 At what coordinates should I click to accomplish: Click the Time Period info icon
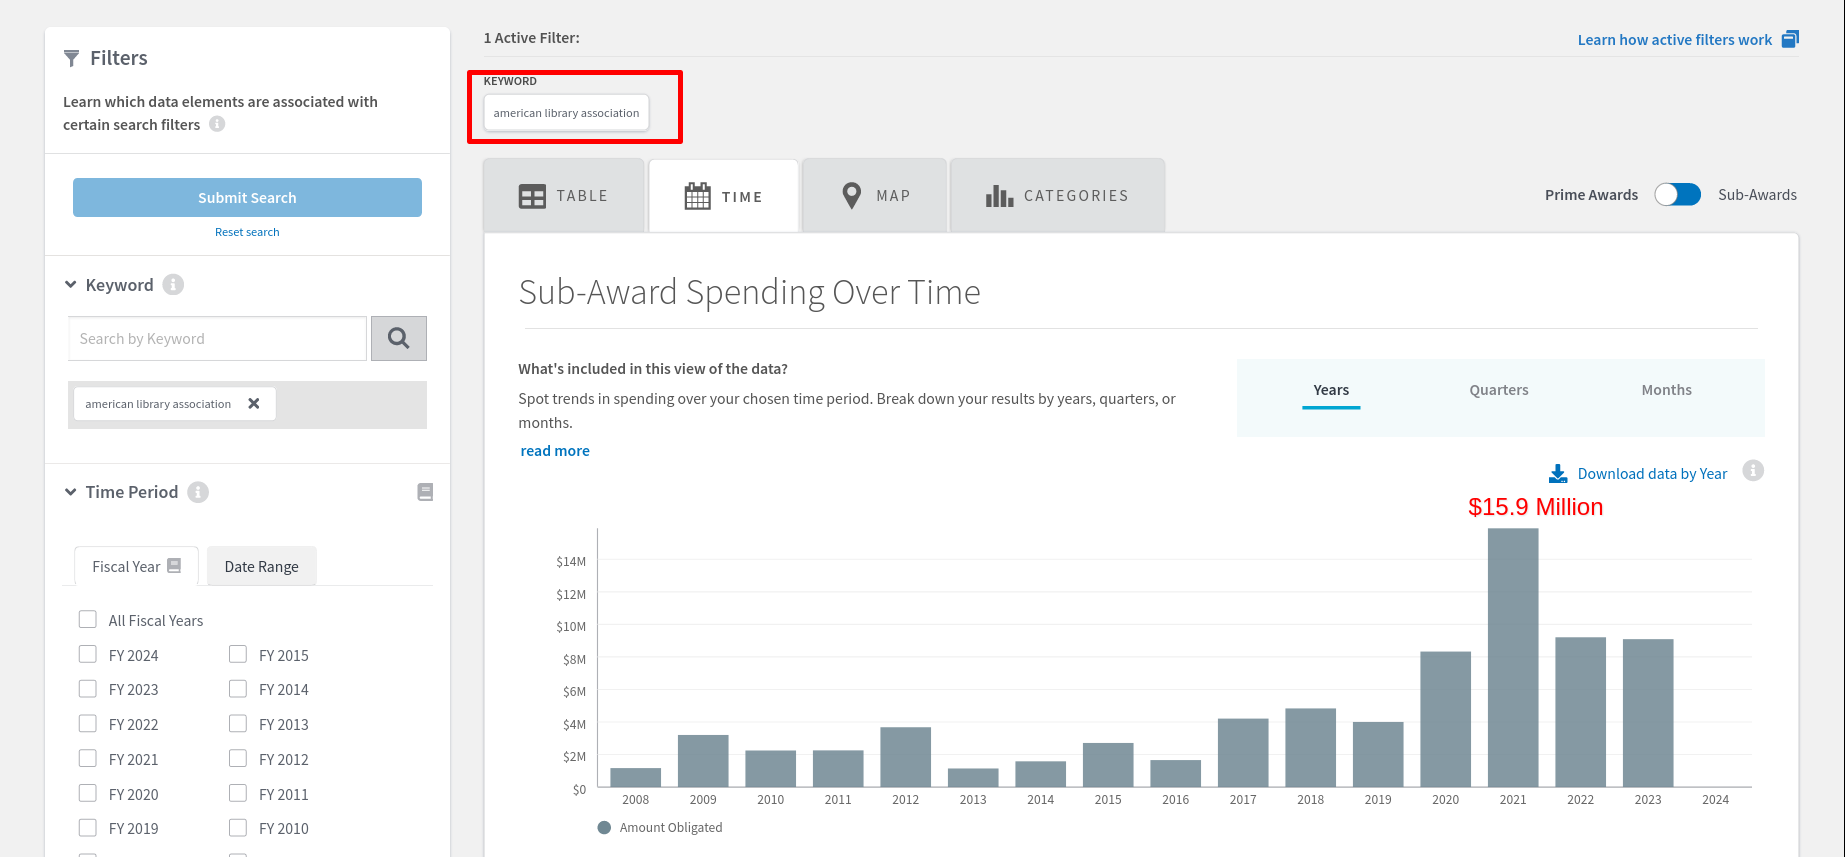click(x=198, y=492)
